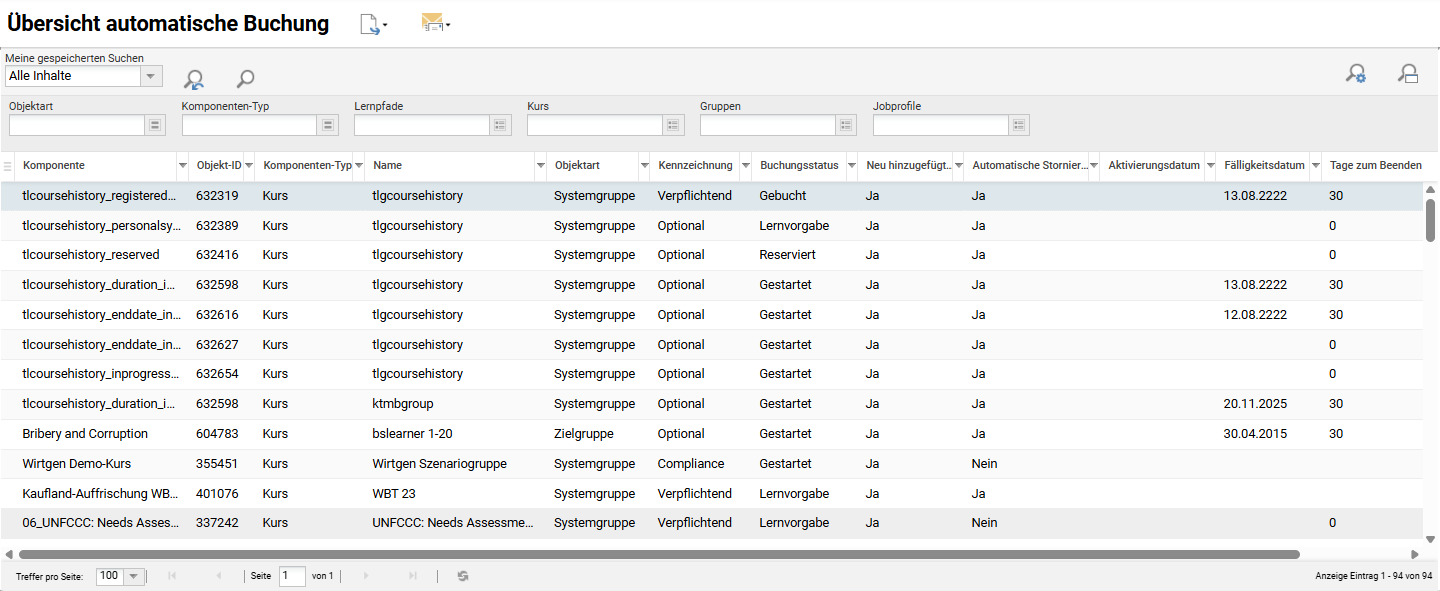The height and width of the screenshot is (591, 1440).
Task: Click the Seite page number field
Action: click(x=292, y=576)
